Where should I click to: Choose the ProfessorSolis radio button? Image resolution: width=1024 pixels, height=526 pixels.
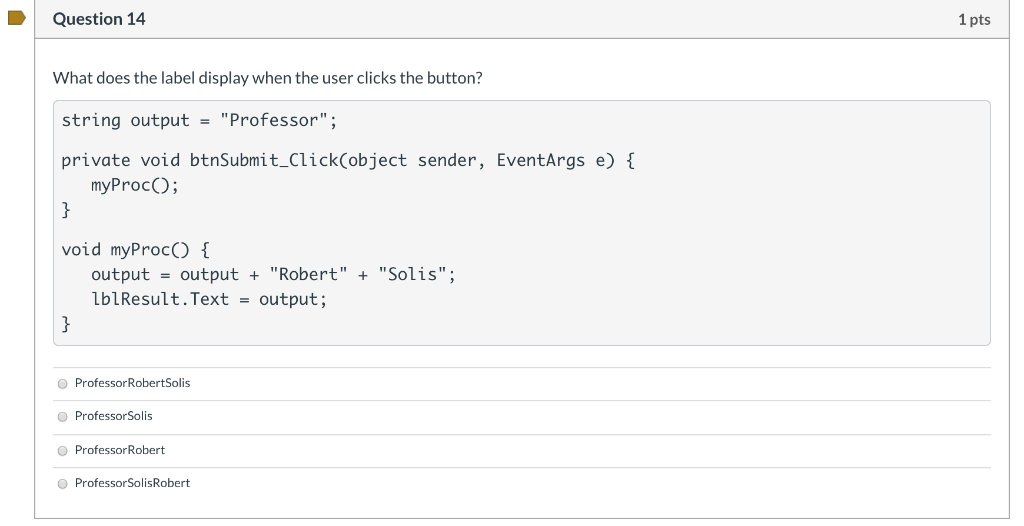[x=63, y=417]
